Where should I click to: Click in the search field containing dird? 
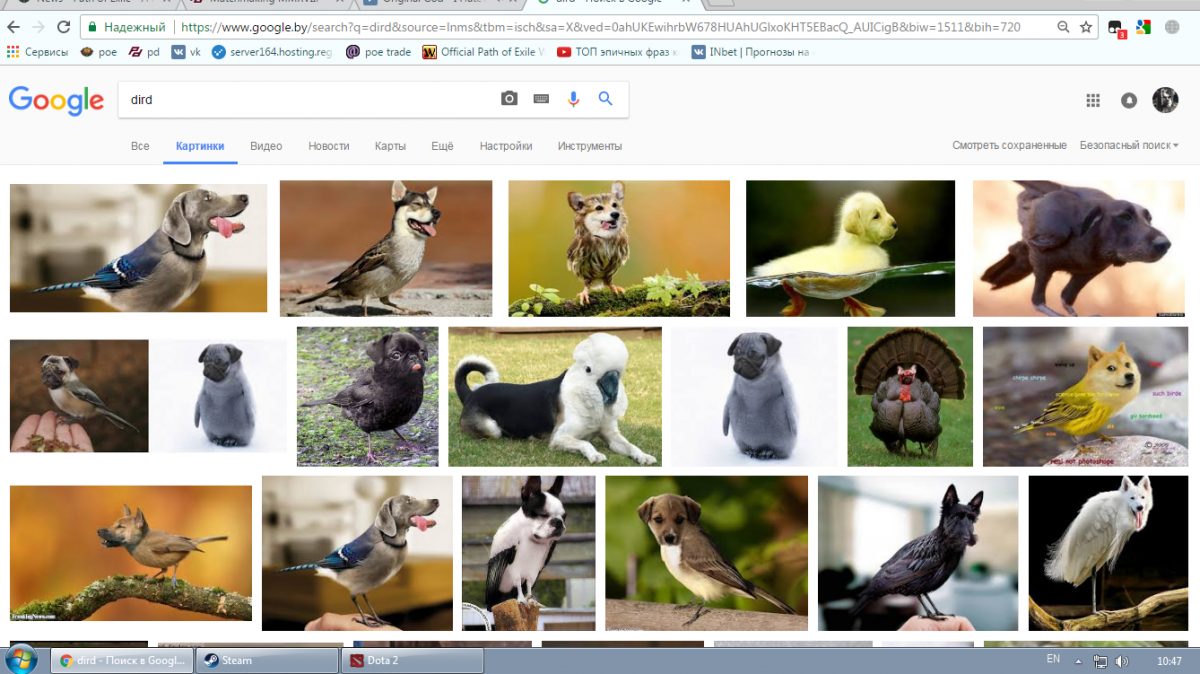[300, 100]
